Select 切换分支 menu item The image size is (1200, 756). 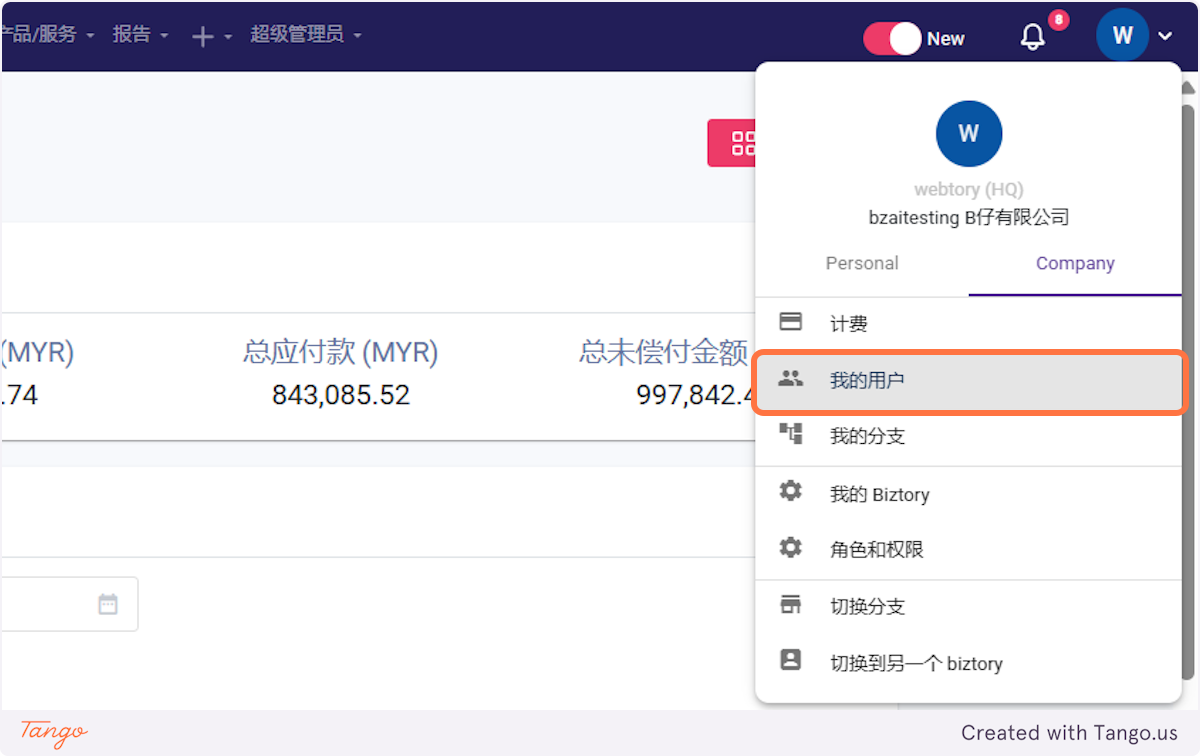coord(968,607)
